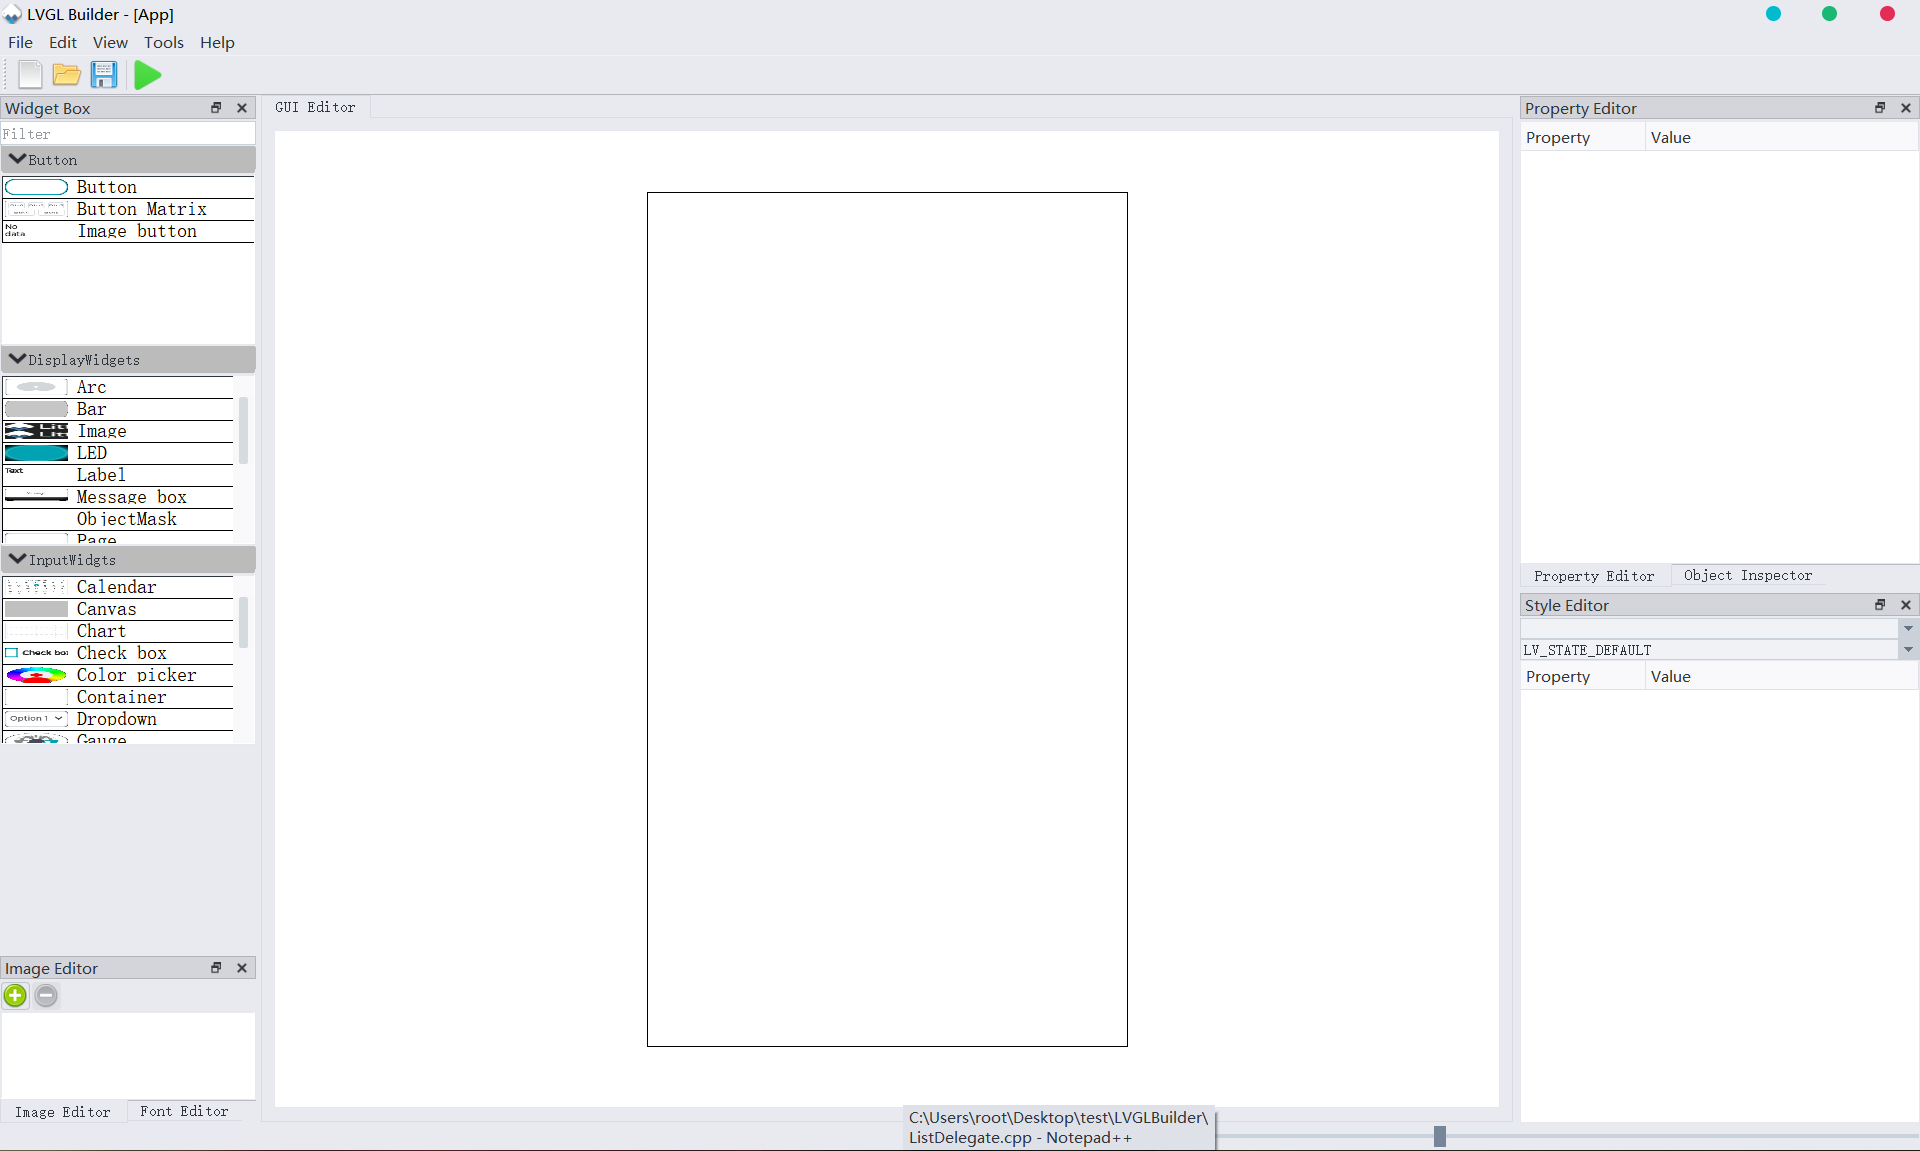Undock the Widget Box panel
The width and height of the screenshot is (1920, 1151).
[216, 108]
